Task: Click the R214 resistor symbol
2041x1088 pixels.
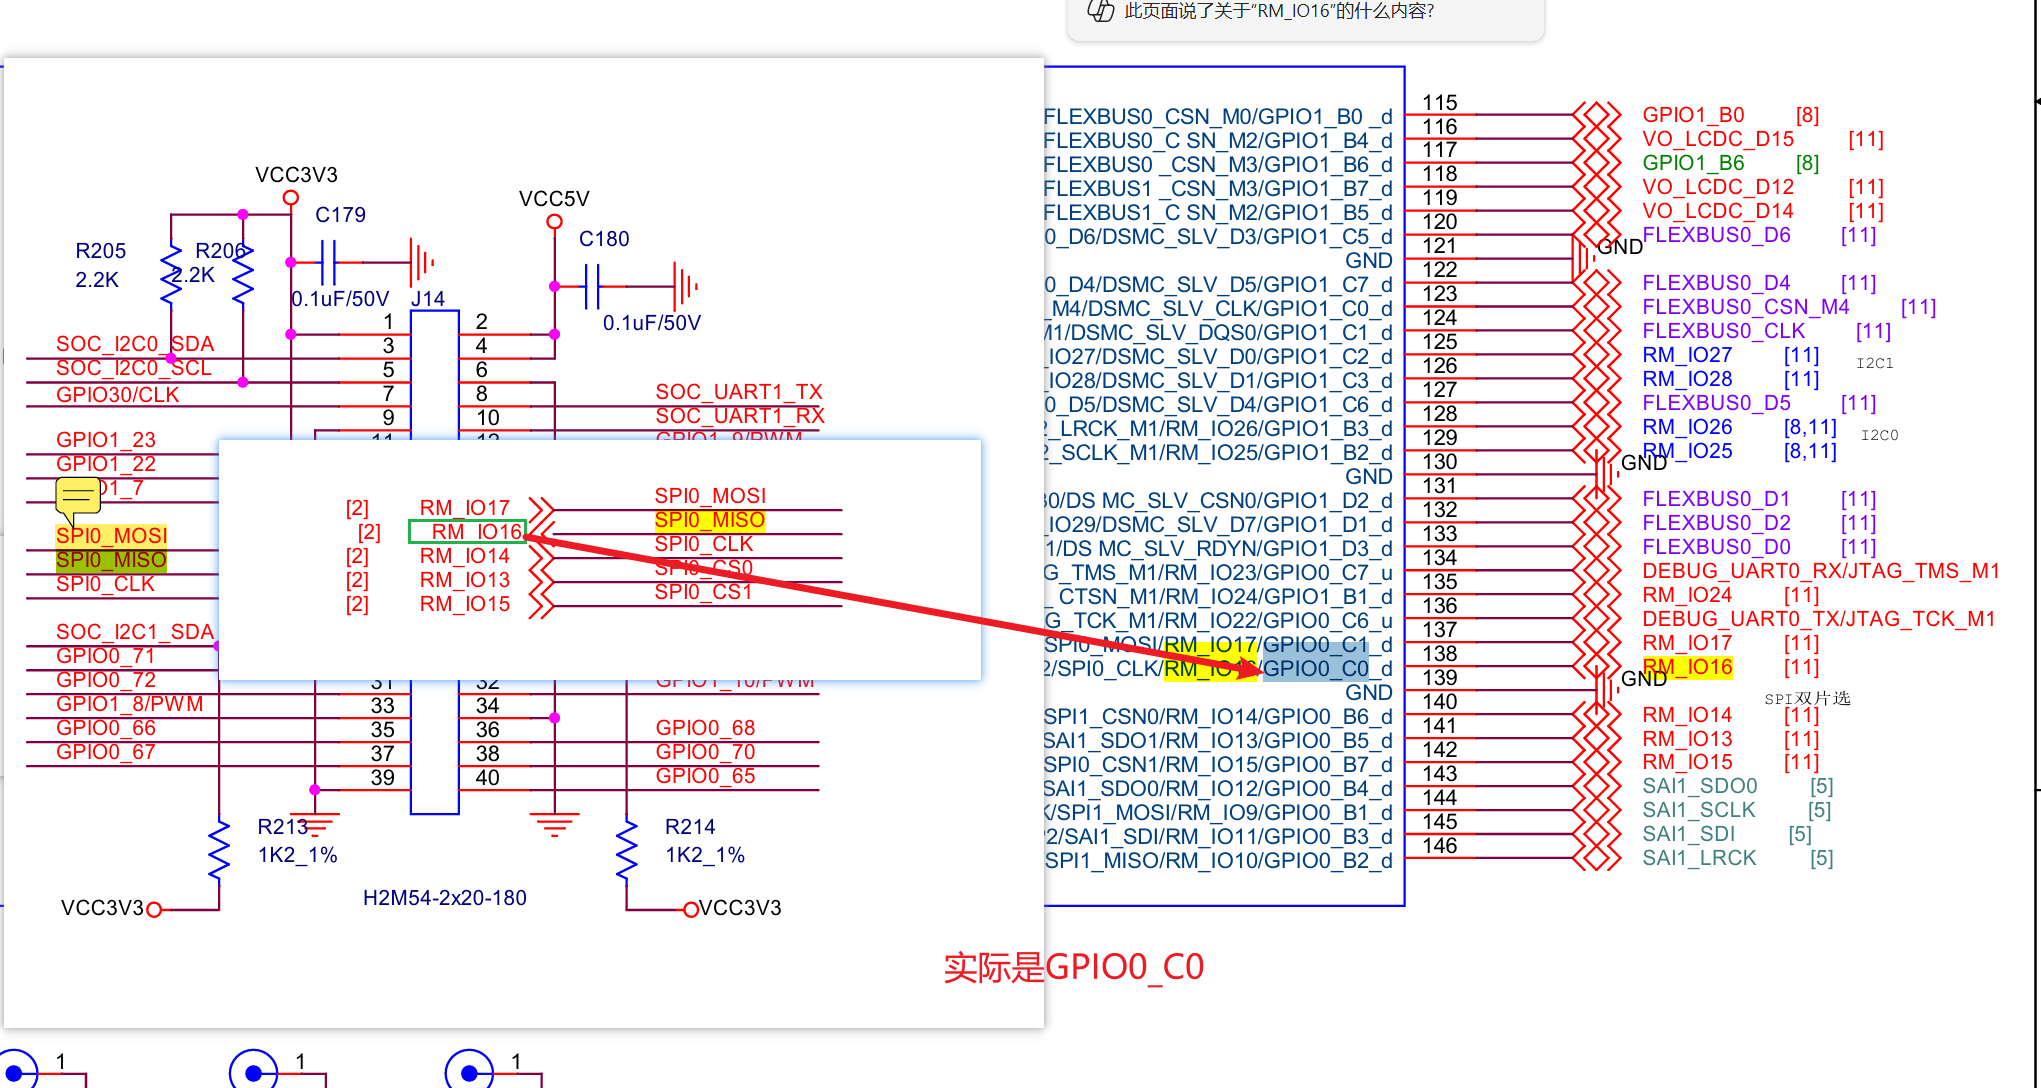Action: [x=627, y=851]
